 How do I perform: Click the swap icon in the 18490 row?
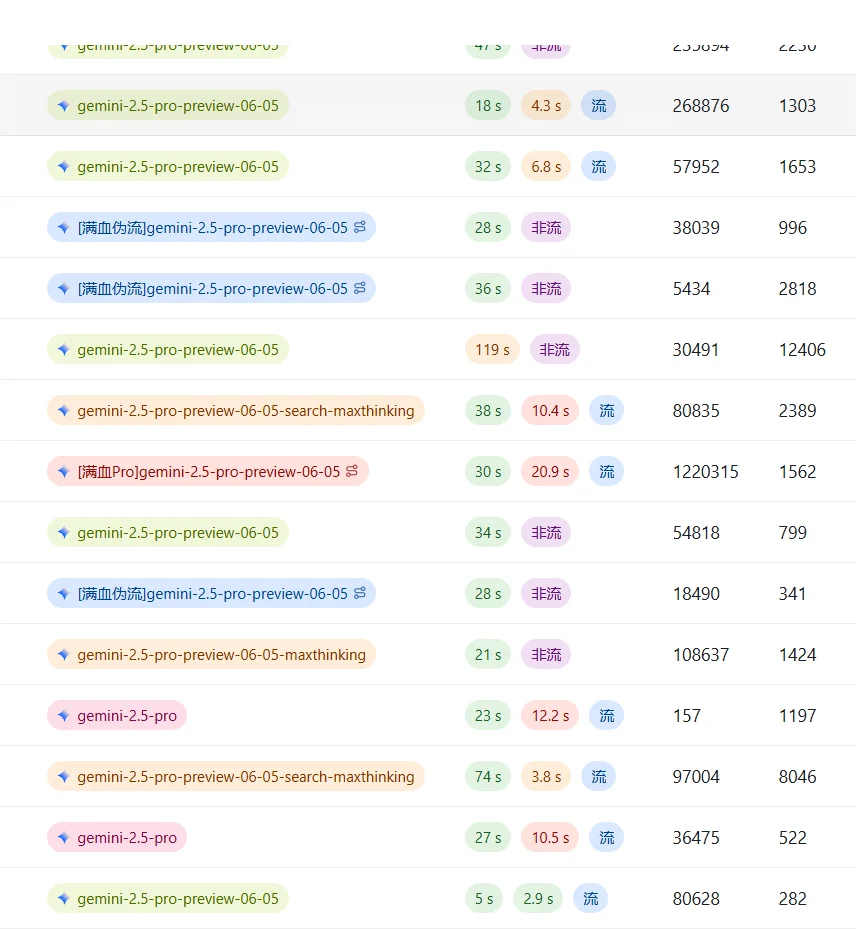(x=360, y=593)
